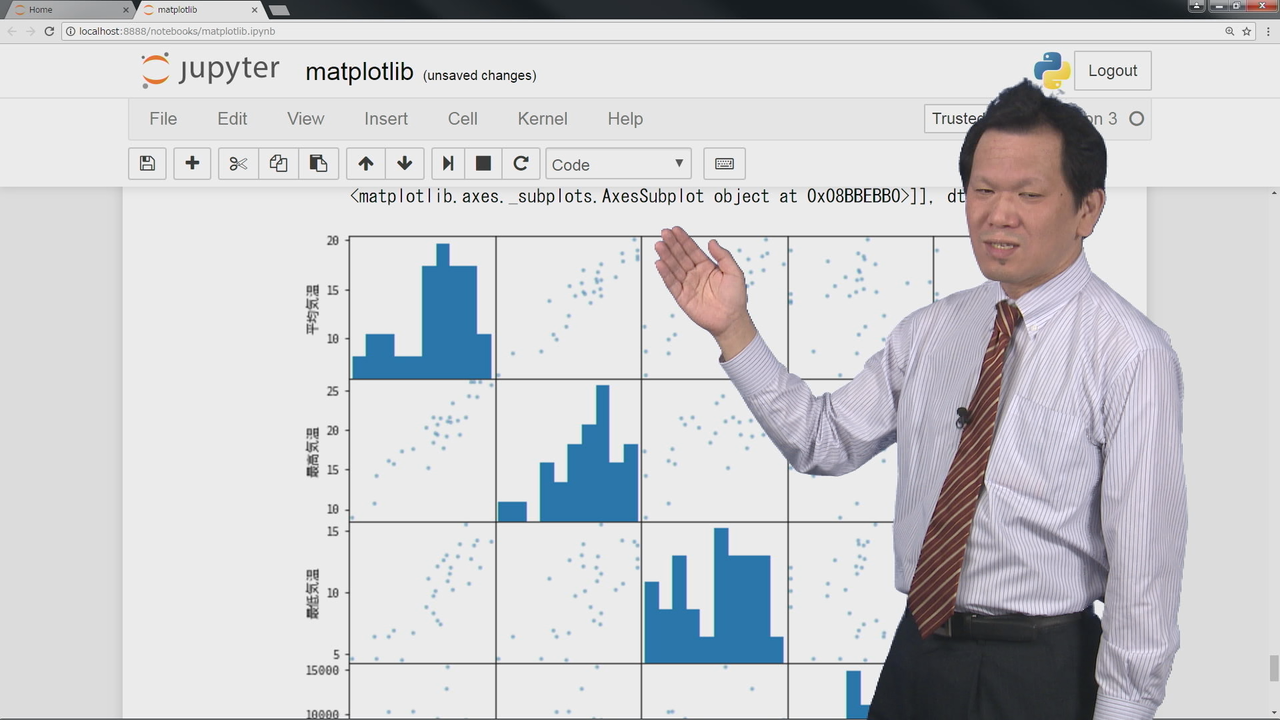The image size is (1280, 720).
Task: Click the 平均気温 histogram plot
Action: [x=422, y=308]
